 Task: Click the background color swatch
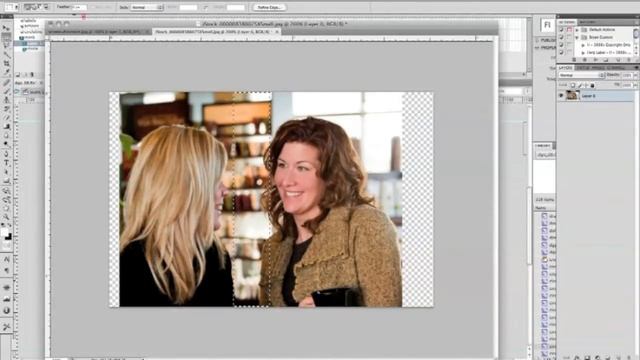[x=8, y=237]
